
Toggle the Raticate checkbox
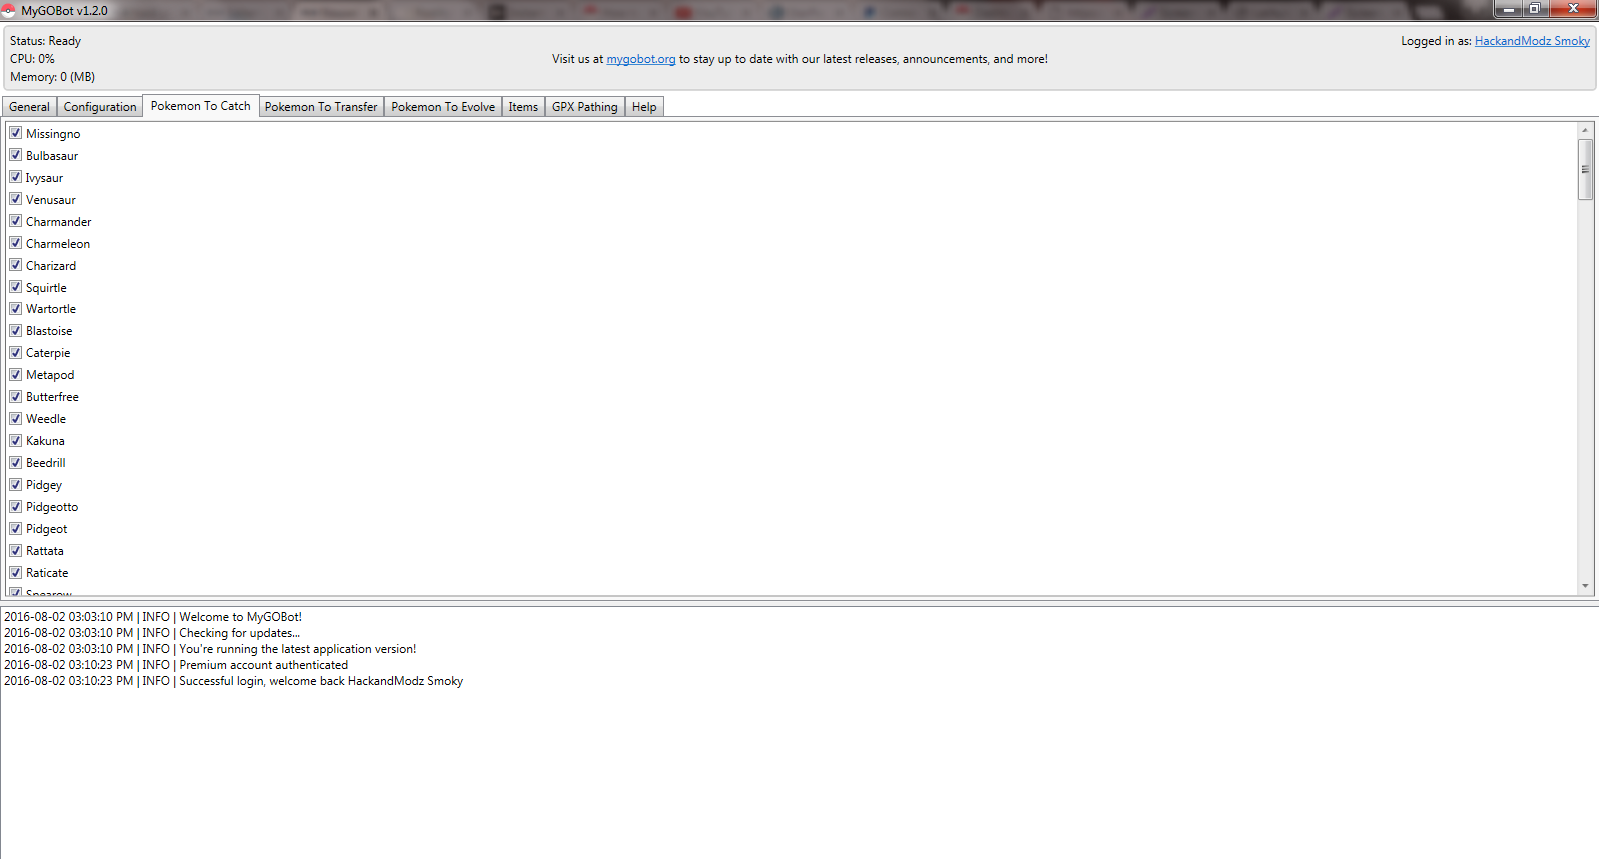[15, 573]
